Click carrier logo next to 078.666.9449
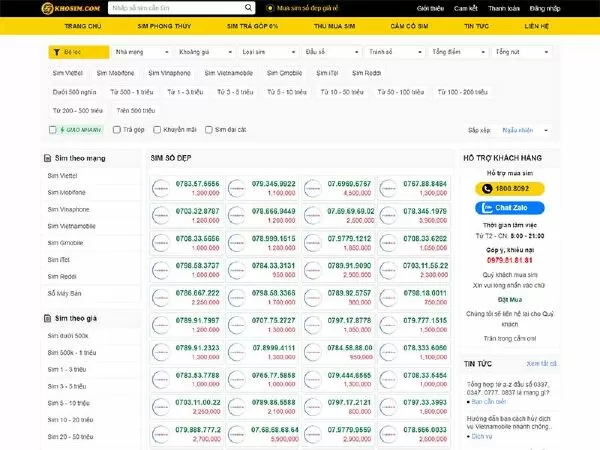 click(x=236, y=215)
